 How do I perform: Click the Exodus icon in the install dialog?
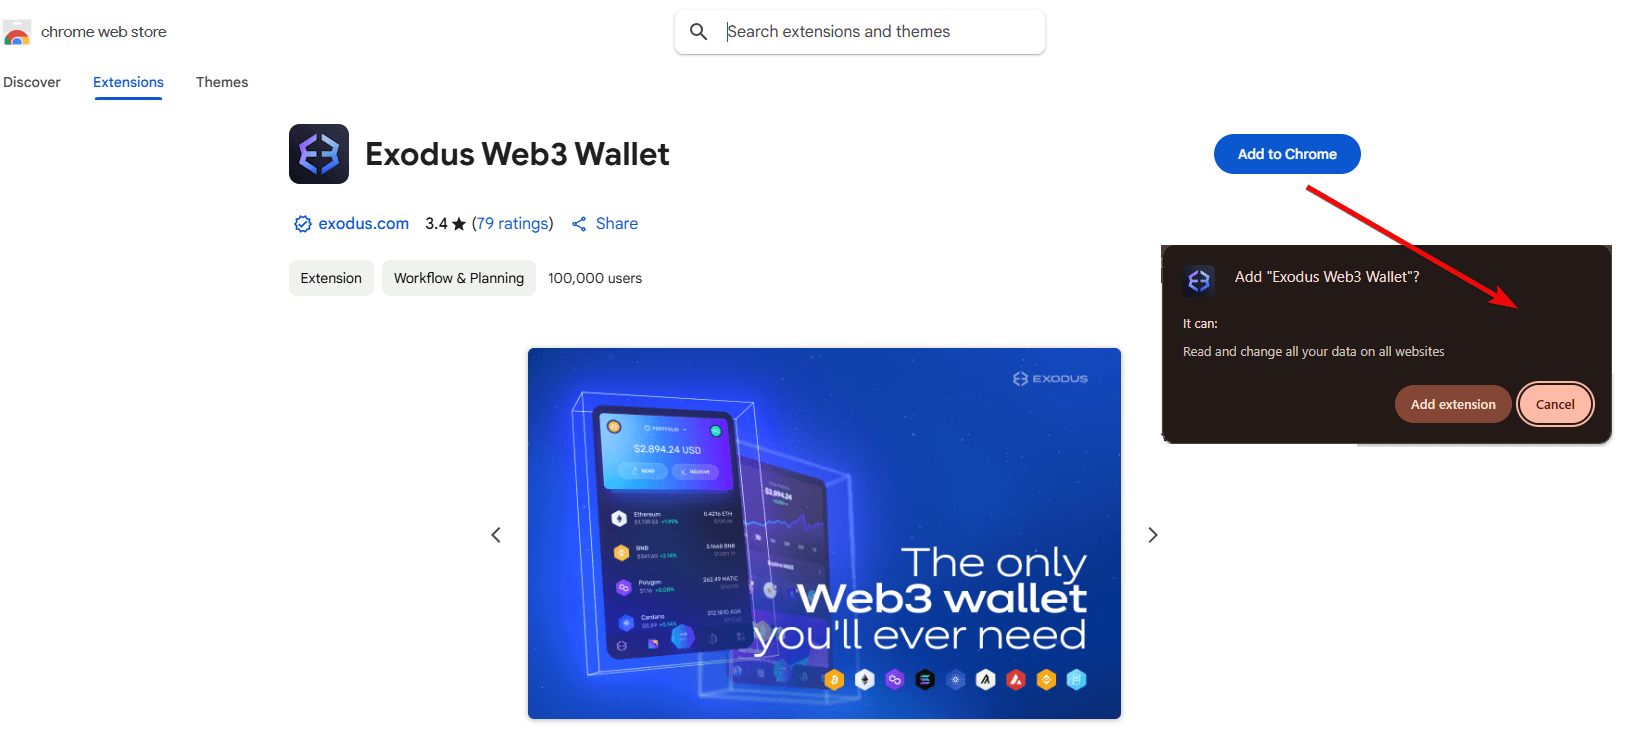(x=1199, y=281)
